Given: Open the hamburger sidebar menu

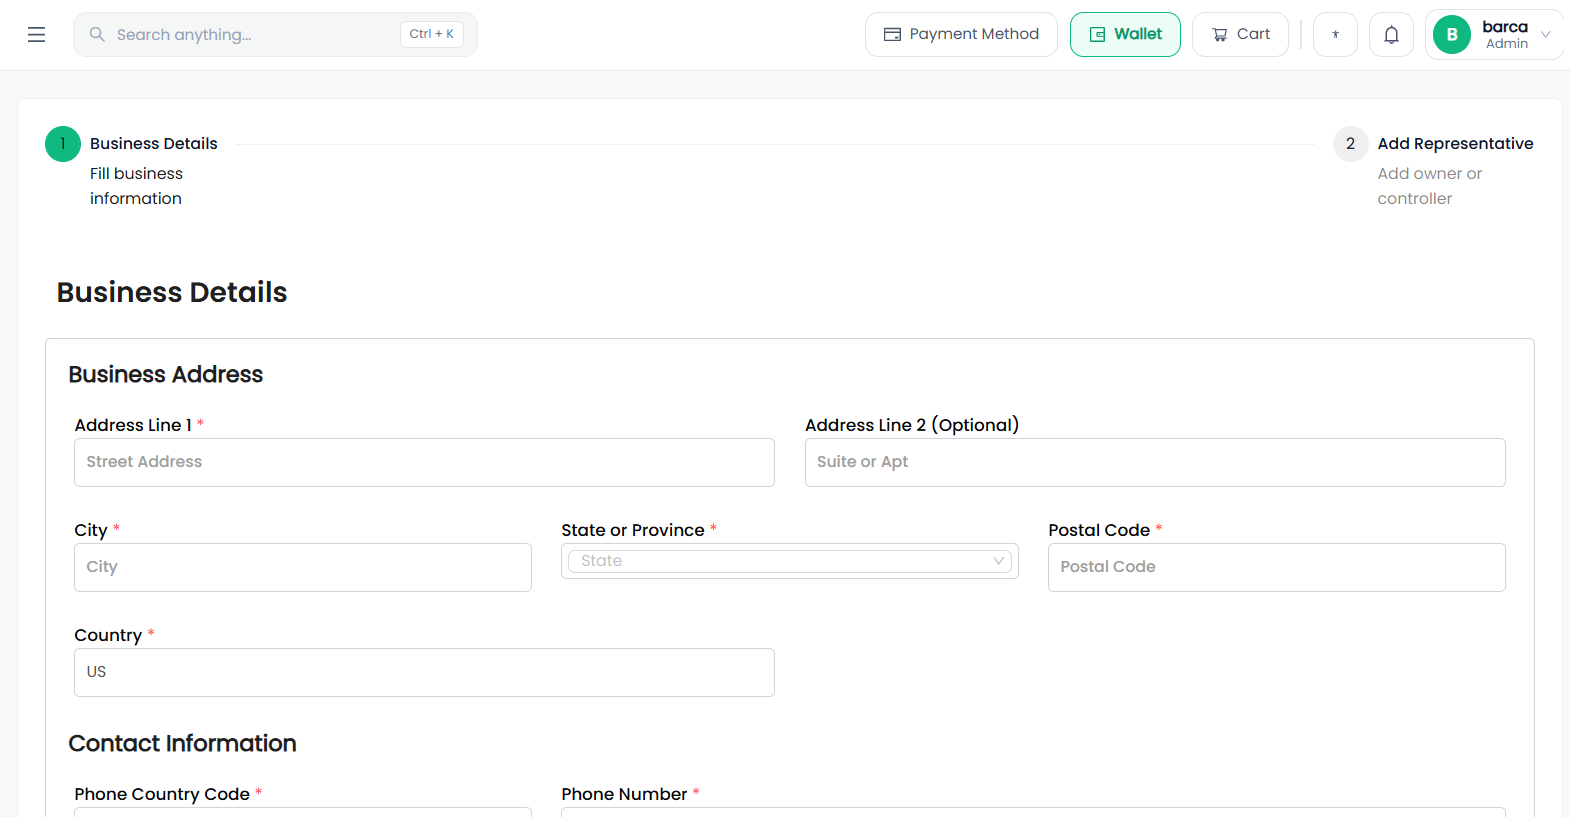Looking at the screenshot, I should click(x=36, y=35).
